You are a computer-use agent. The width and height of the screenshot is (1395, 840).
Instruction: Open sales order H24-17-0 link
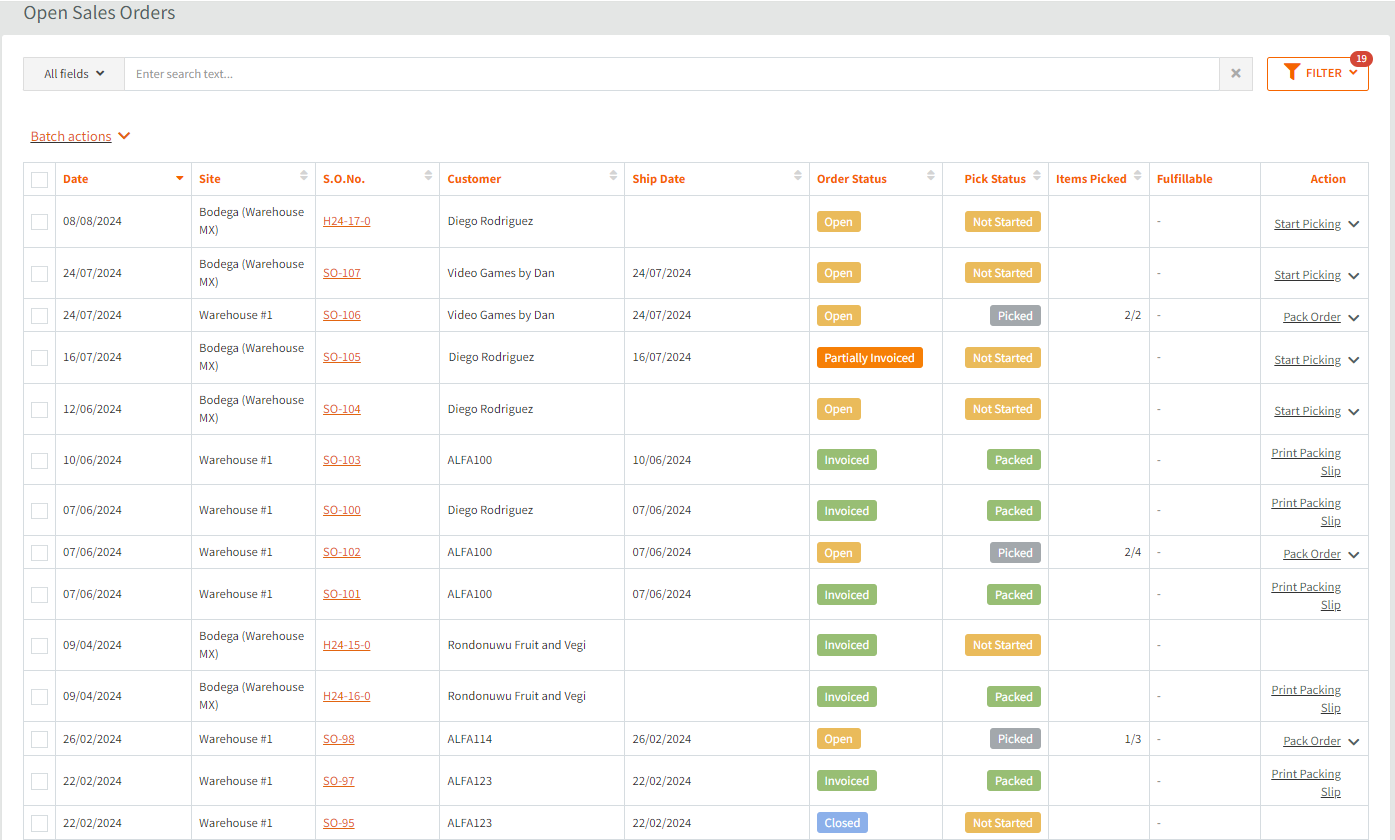[346, 221]
